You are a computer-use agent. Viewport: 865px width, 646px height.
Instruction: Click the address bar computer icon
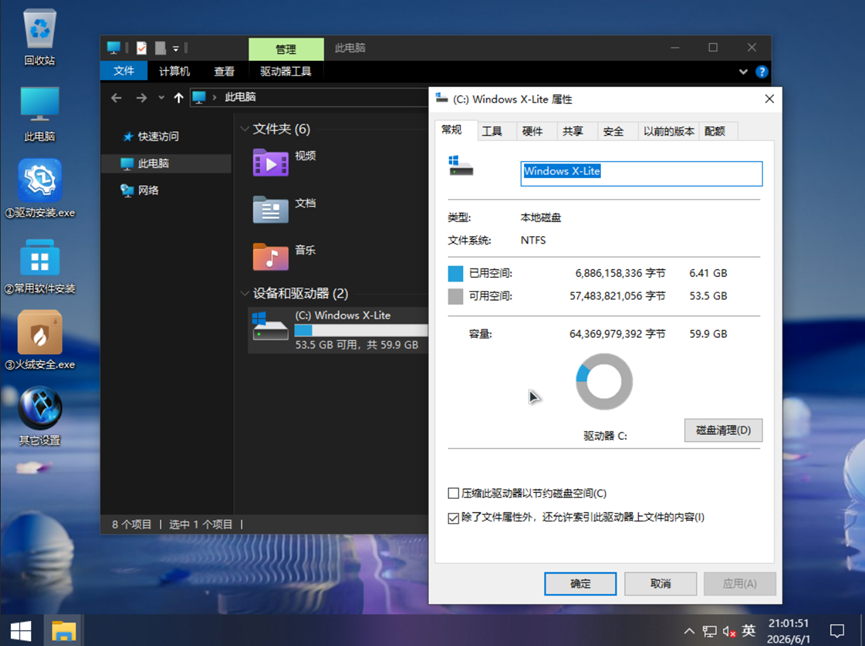pos(199,98)
